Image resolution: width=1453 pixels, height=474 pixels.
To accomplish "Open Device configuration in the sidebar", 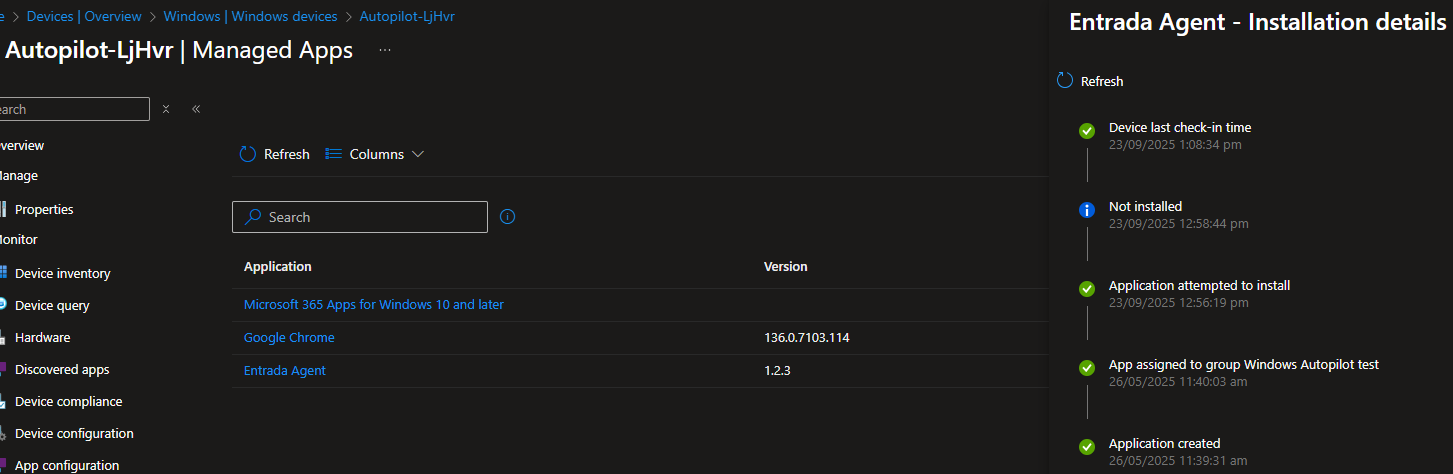I will point(74,433).
